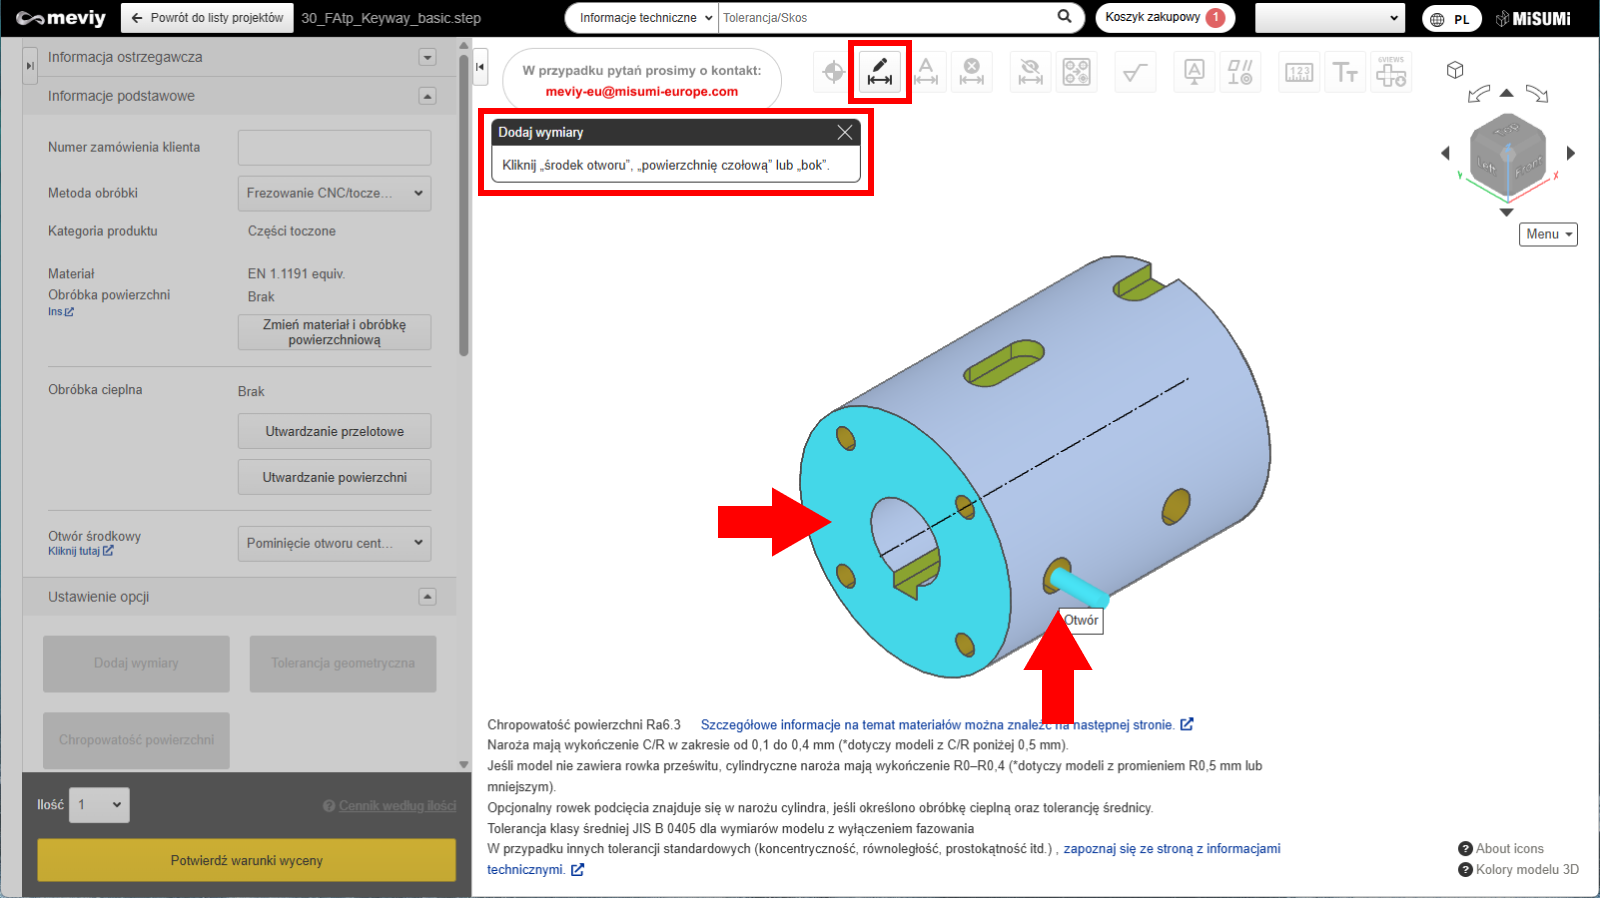Click the surface roughness checkmark icon
Screen dimensions: 1600x900
point(1135,72)
